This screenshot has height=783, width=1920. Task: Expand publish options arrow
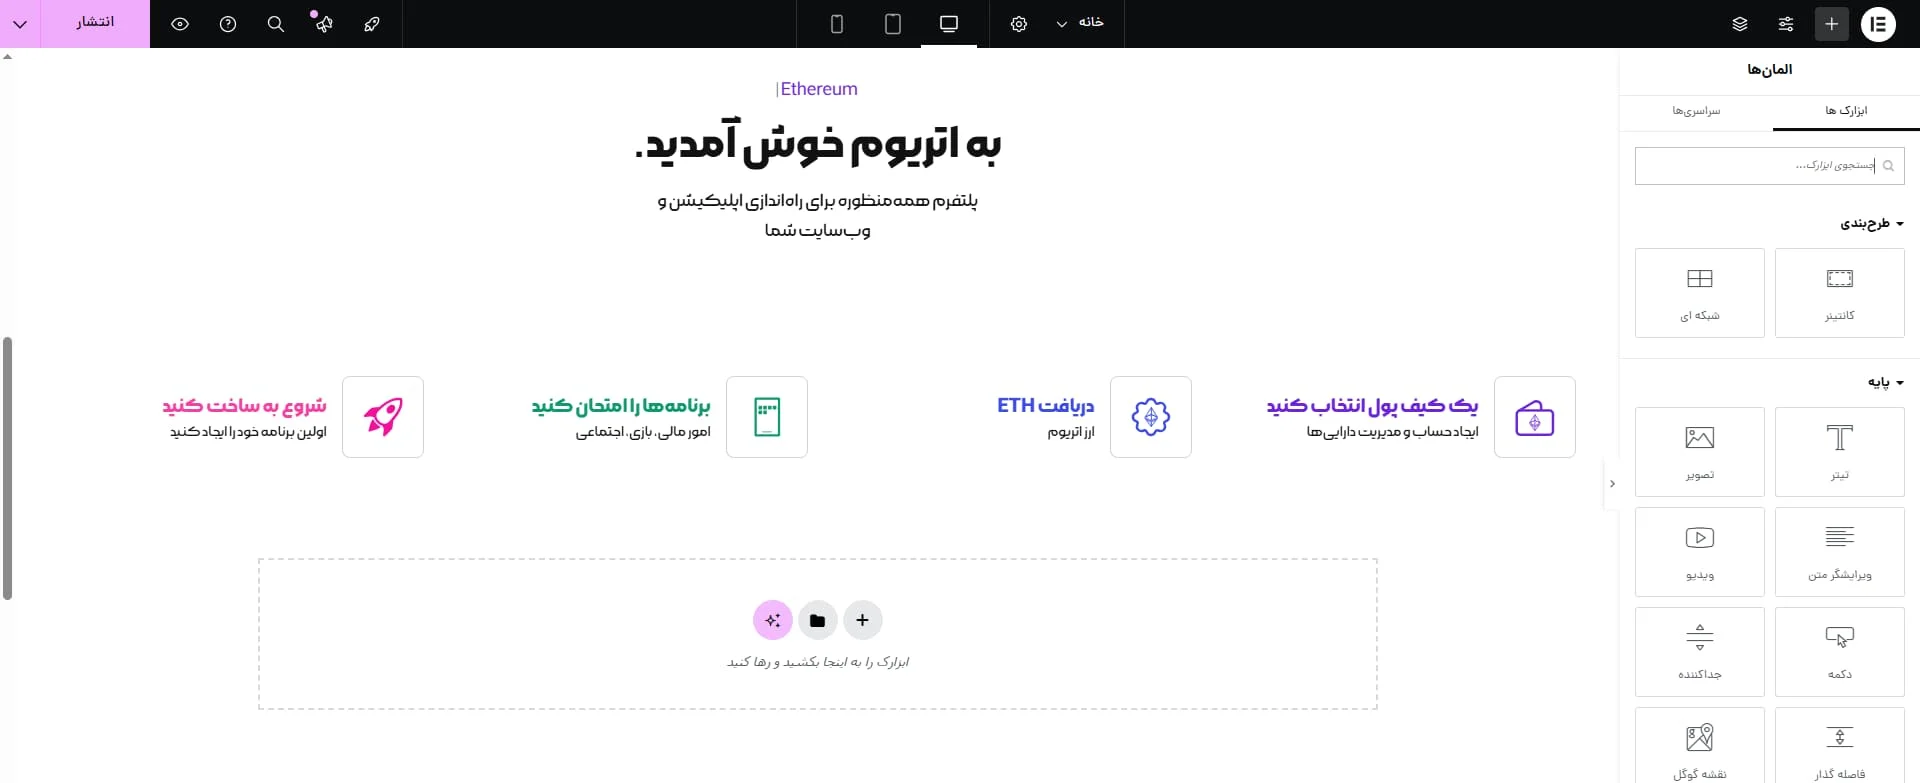(20, 24)
